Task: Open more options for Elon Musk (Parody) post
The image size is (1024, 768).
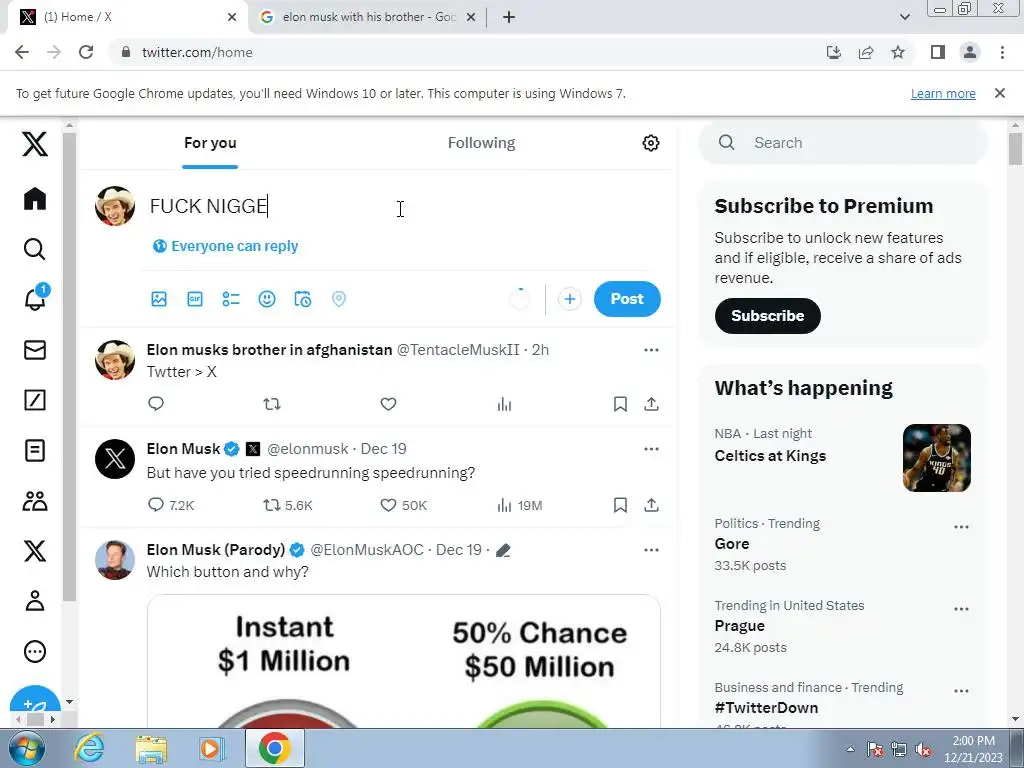Action: point(651,550)
